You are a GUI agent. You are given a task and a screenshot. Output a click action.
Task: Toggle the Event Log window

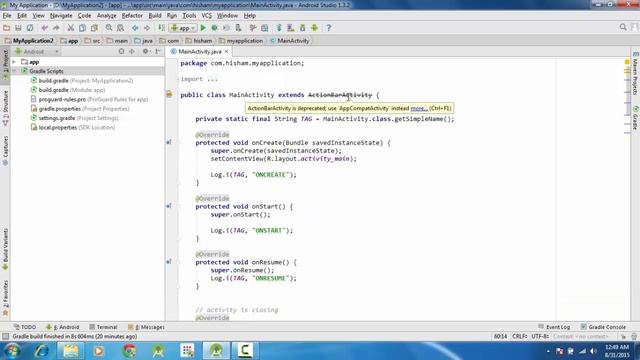[x=554, y=327]
